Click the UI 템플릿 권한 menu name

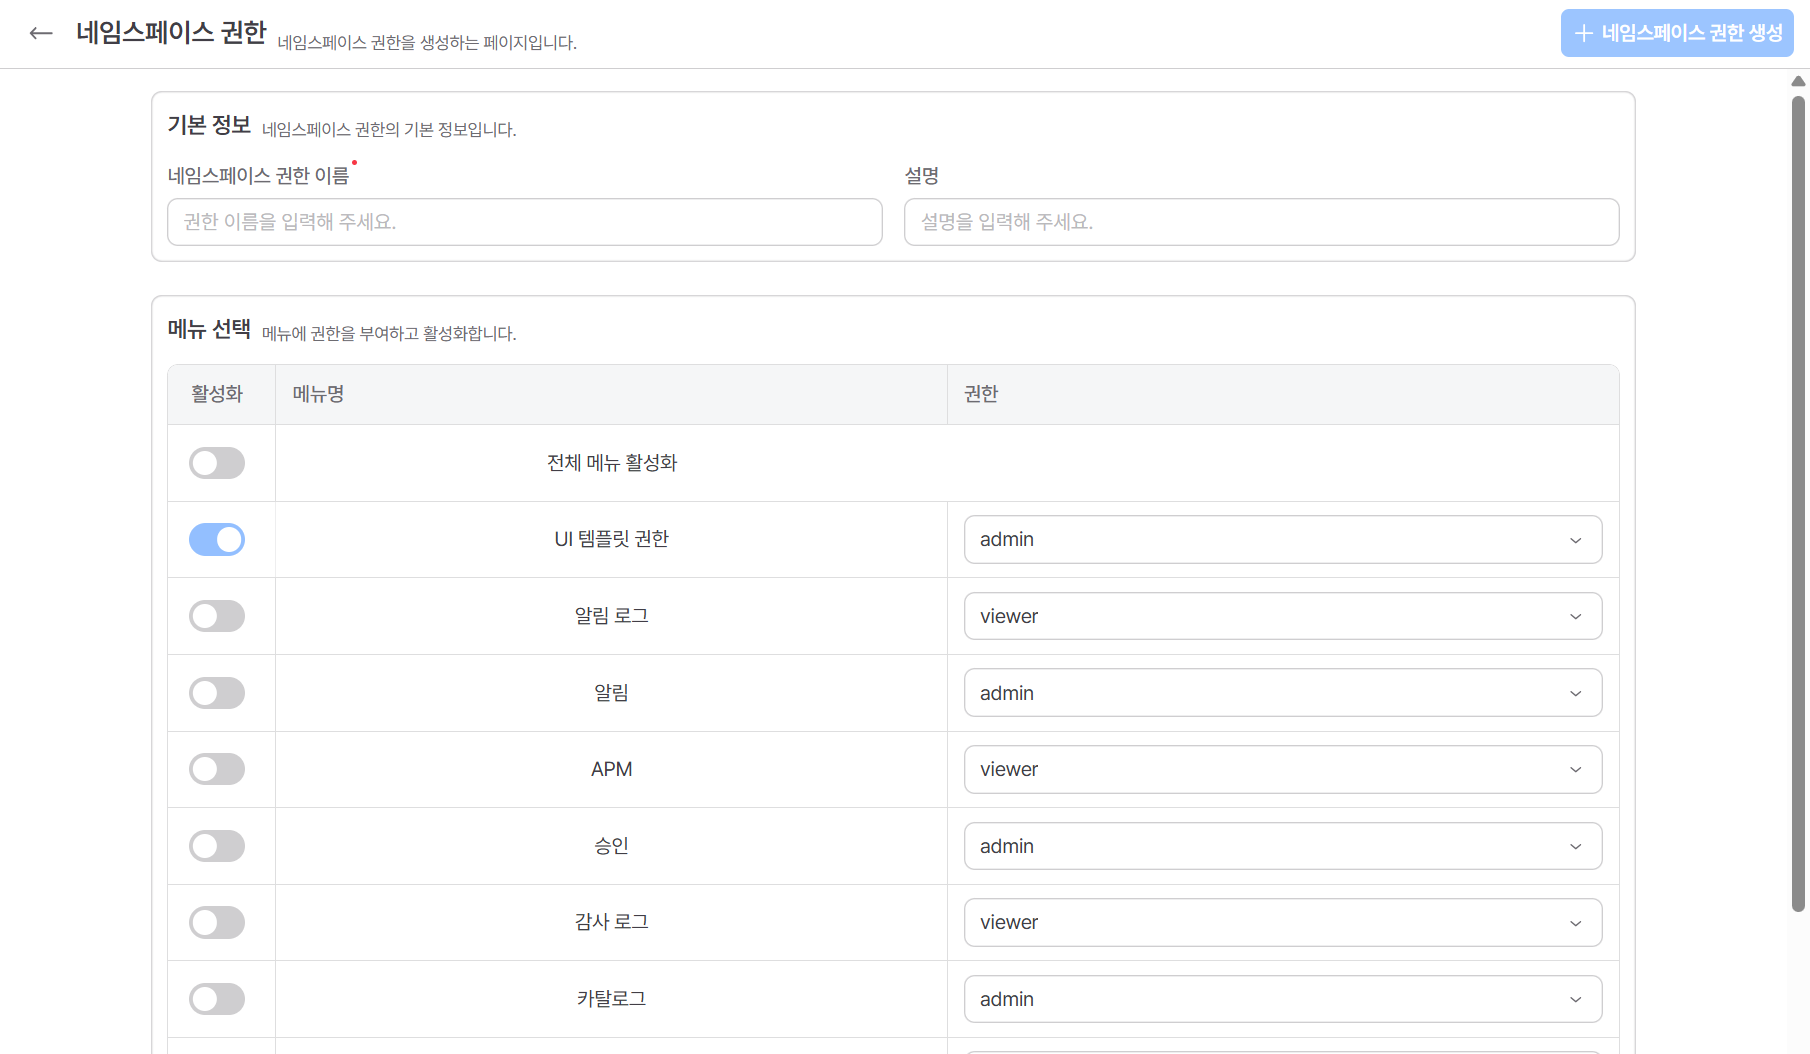click(612, 539)
